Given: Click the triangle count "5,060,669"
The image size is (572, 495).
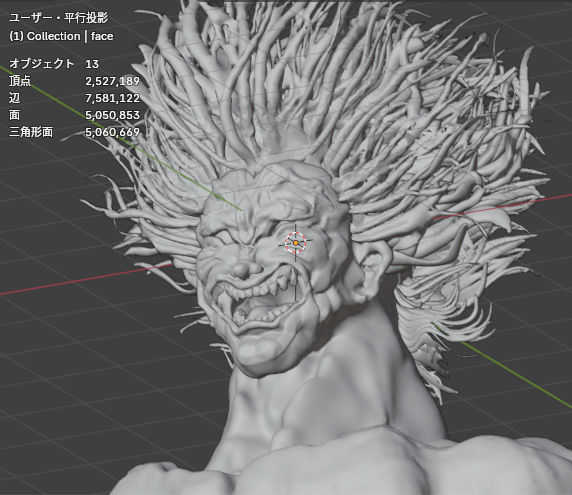Looking at the screenshot, I should point(112,132).
